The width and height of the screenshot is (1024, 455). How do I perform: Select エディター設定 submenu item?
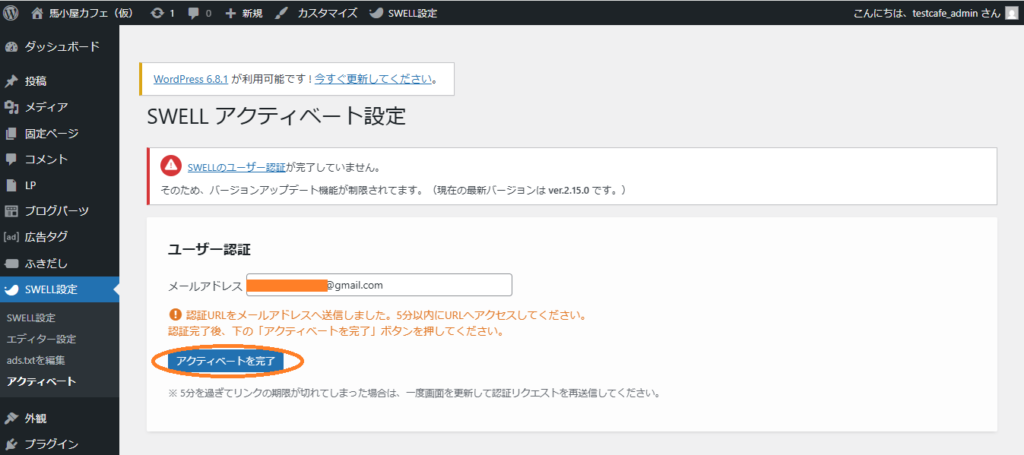point(41,339)
